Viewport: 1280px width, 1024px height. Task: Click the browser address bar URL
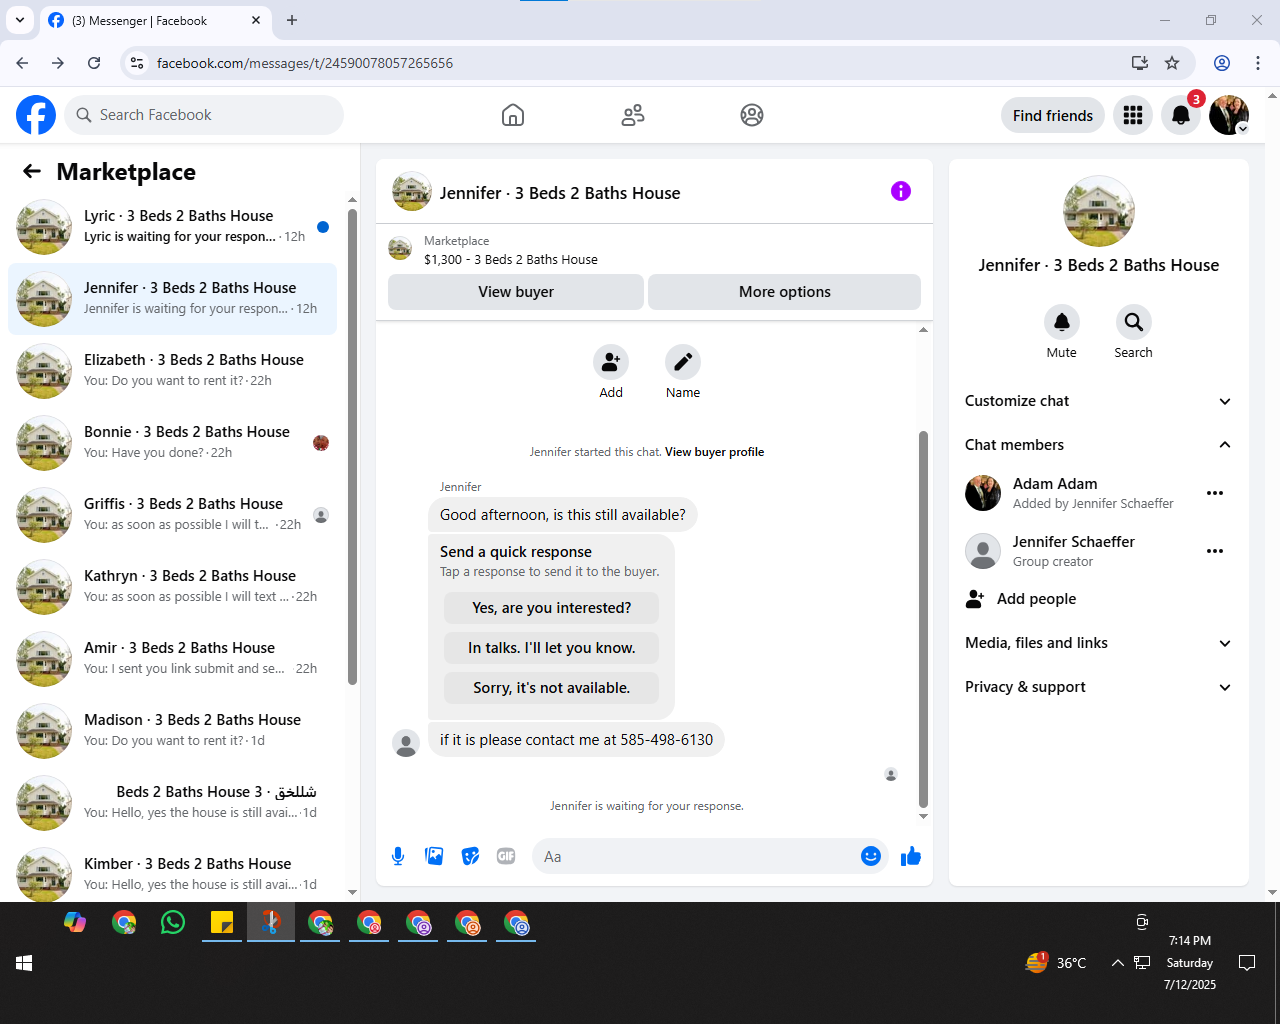coord(304,63)
